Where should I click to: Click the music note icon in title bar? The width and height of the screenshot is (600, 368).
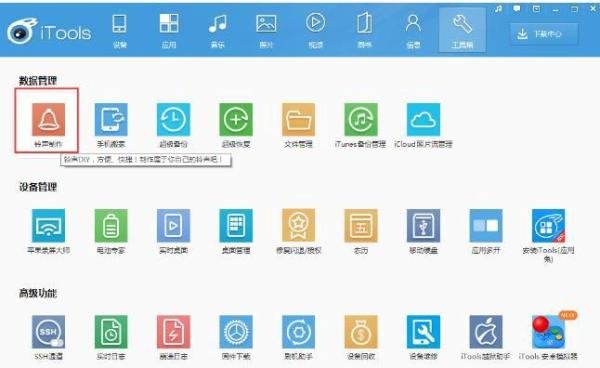click(x=498, y=8)
